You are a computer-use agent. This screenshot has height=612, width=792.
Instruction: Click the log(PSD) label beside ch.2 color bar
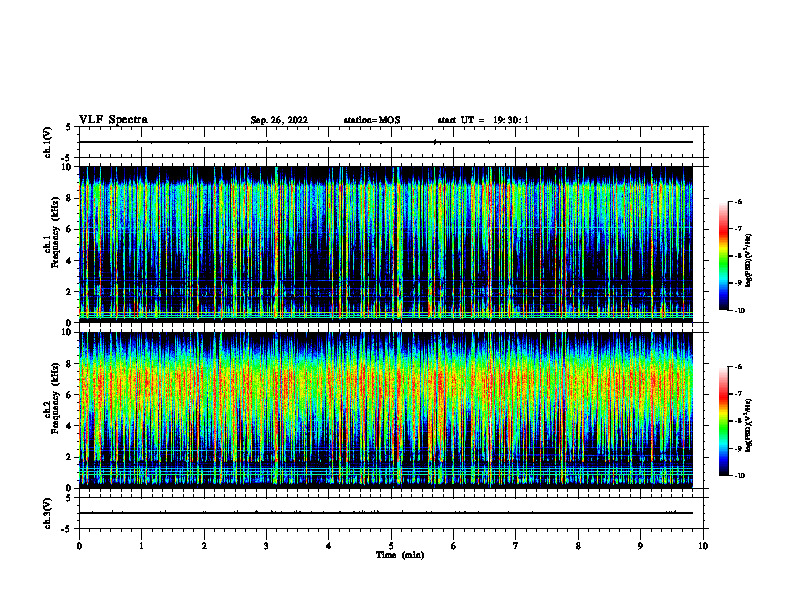tap(749, 425)
